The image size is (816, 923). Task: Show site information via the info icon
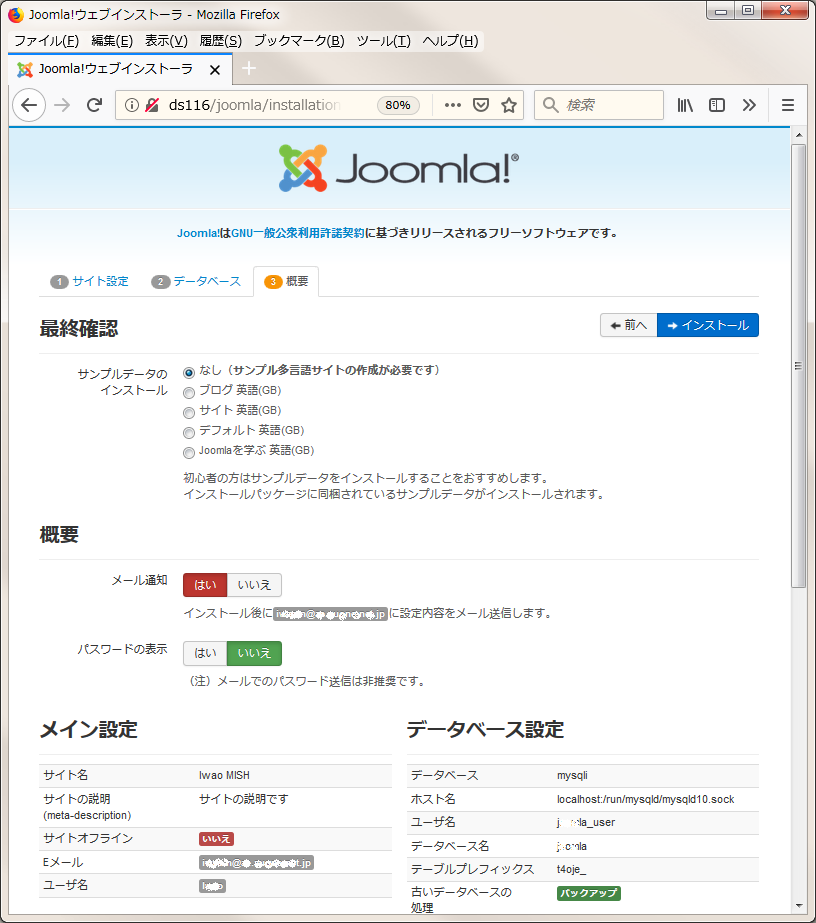pos(132,105)
